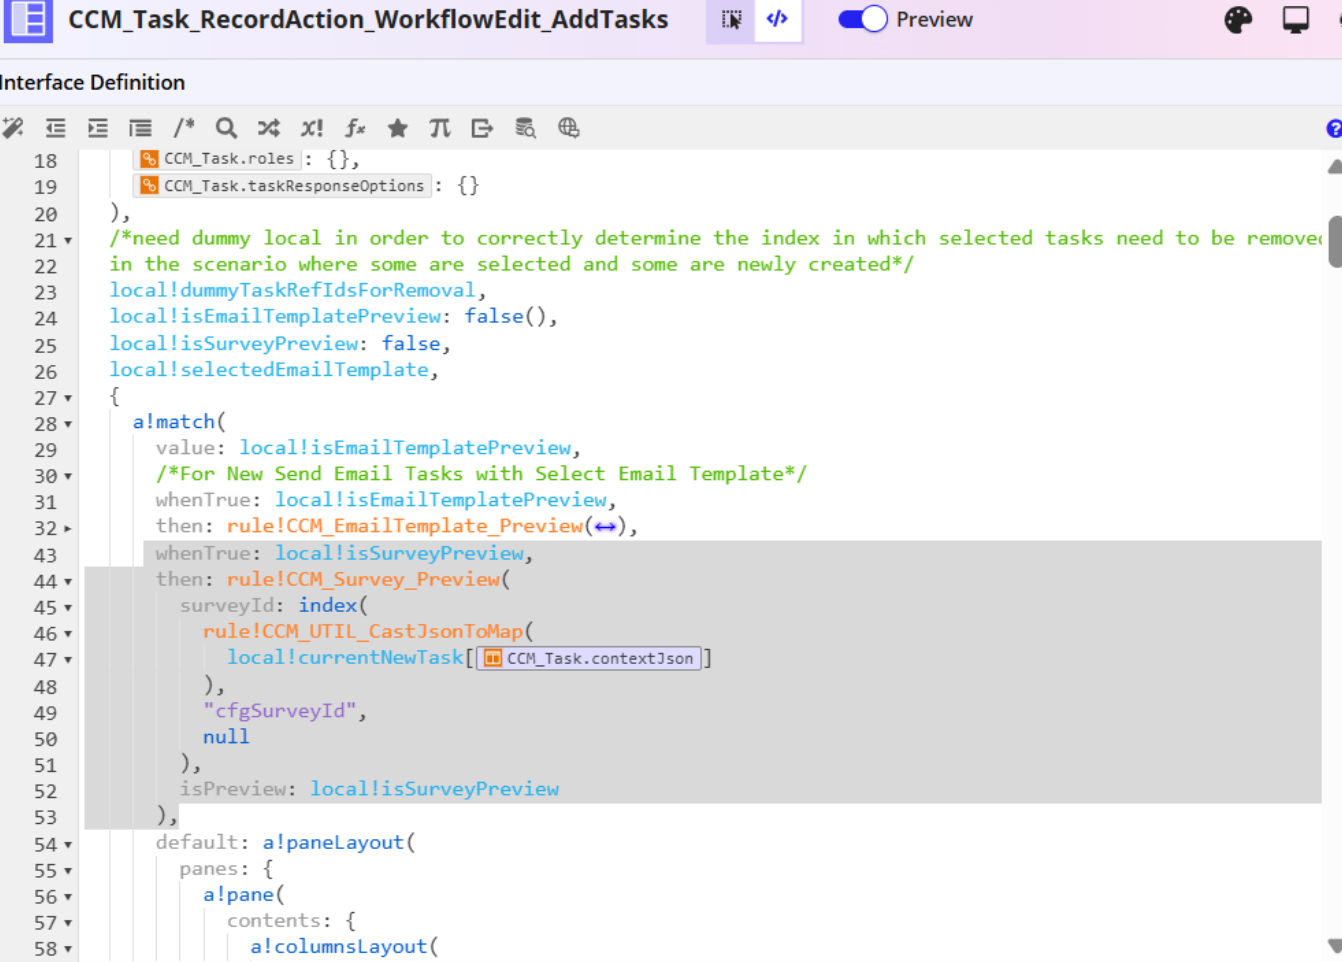The image size is (1342, 962).
Task: Click the editor vertical scrollbar thumb
Action: pos(1334,241)
